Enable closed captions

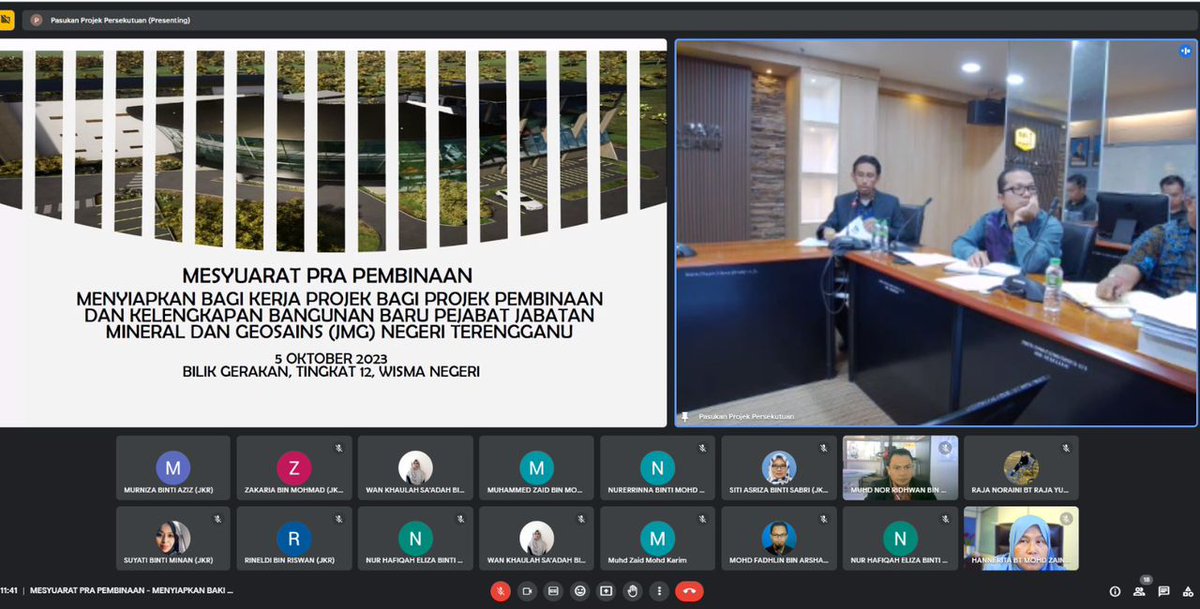click(553, 591)
